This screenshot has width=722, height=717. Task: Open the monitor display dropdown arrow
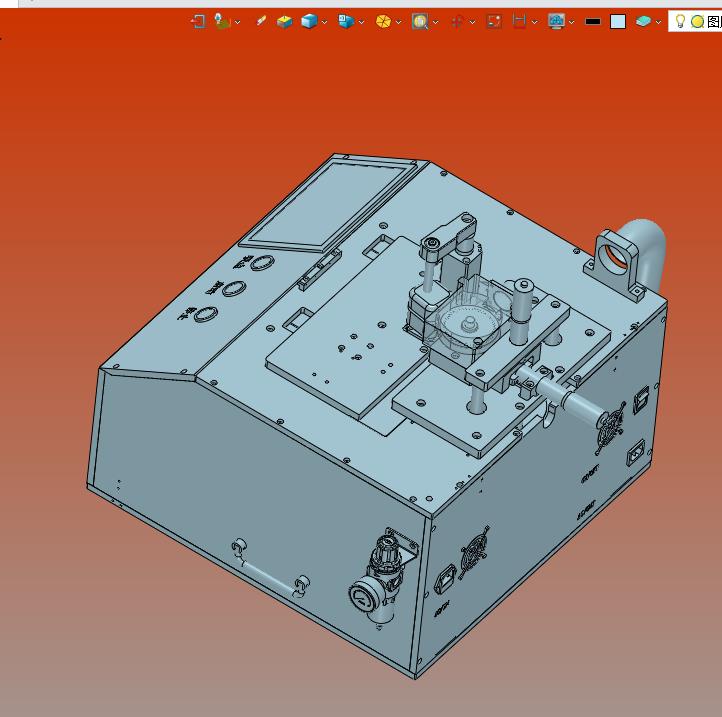571,22
